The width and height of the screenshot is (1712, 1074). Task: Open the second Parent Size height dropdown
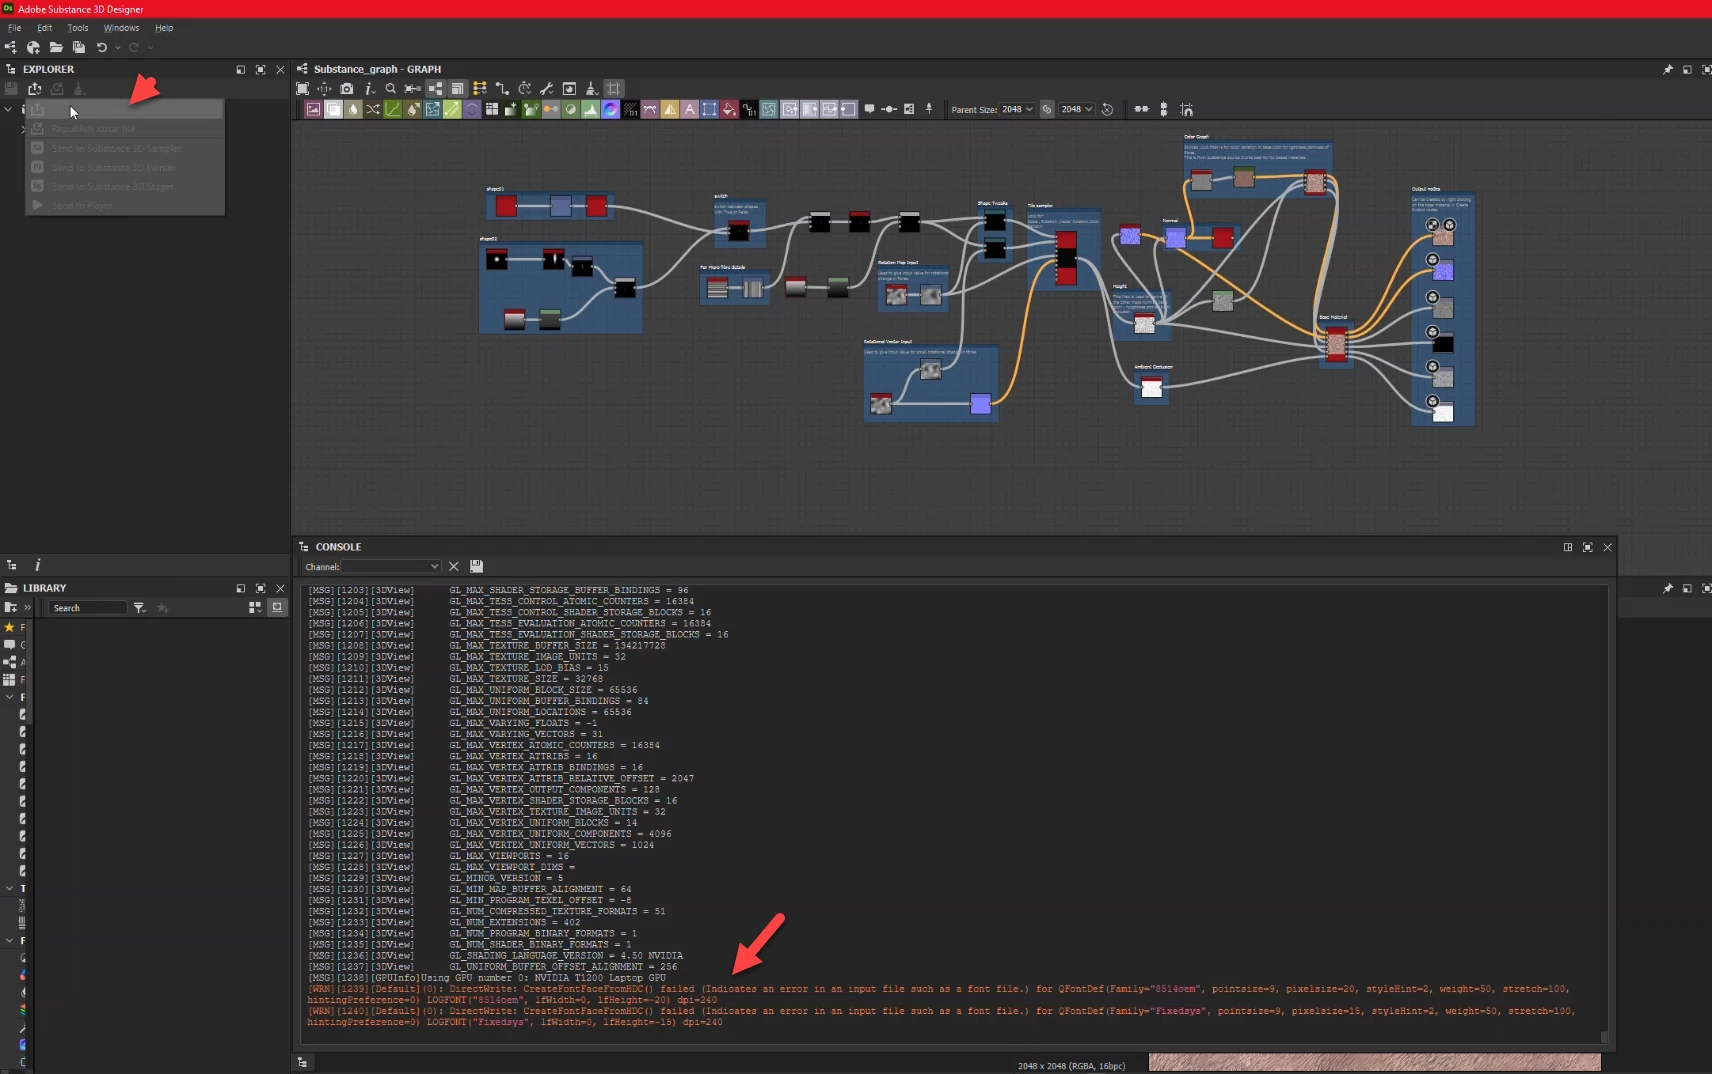click(1076, 109)
